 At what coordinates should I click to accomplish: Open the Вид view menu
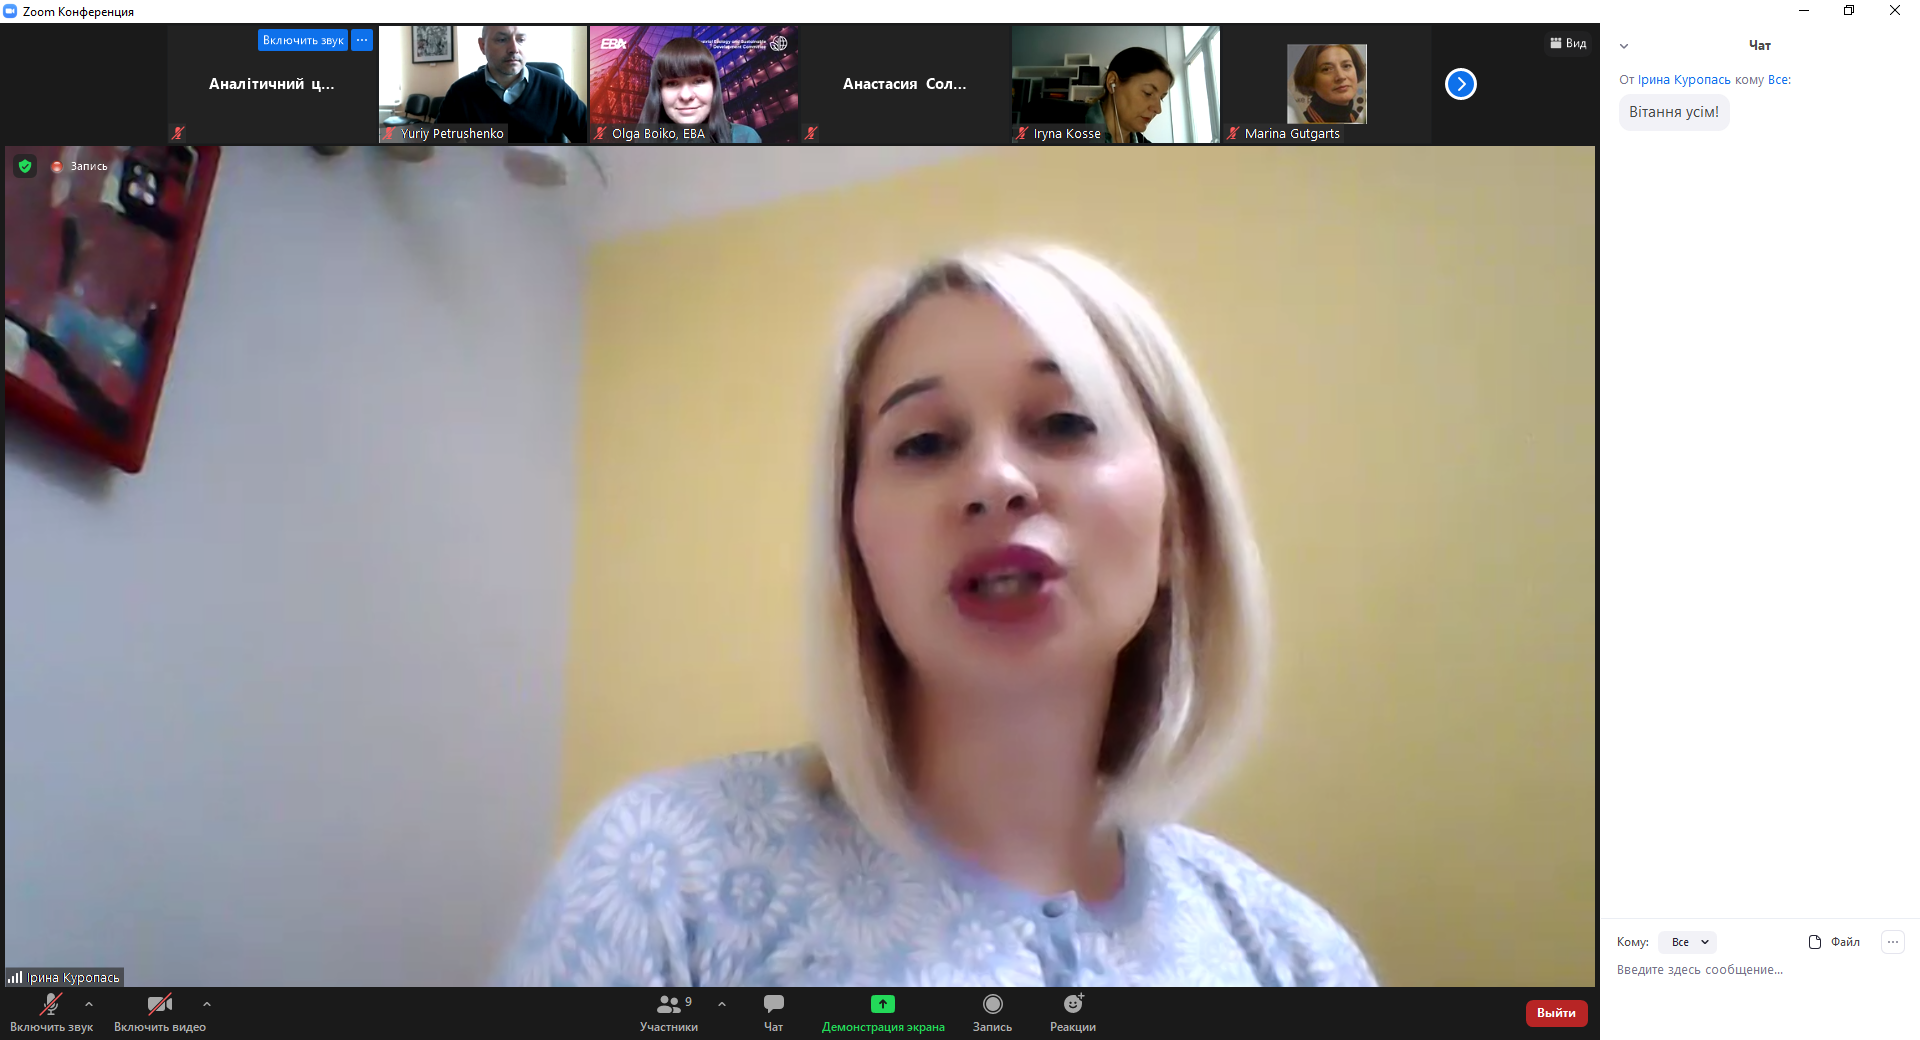tap(1568, 43)
